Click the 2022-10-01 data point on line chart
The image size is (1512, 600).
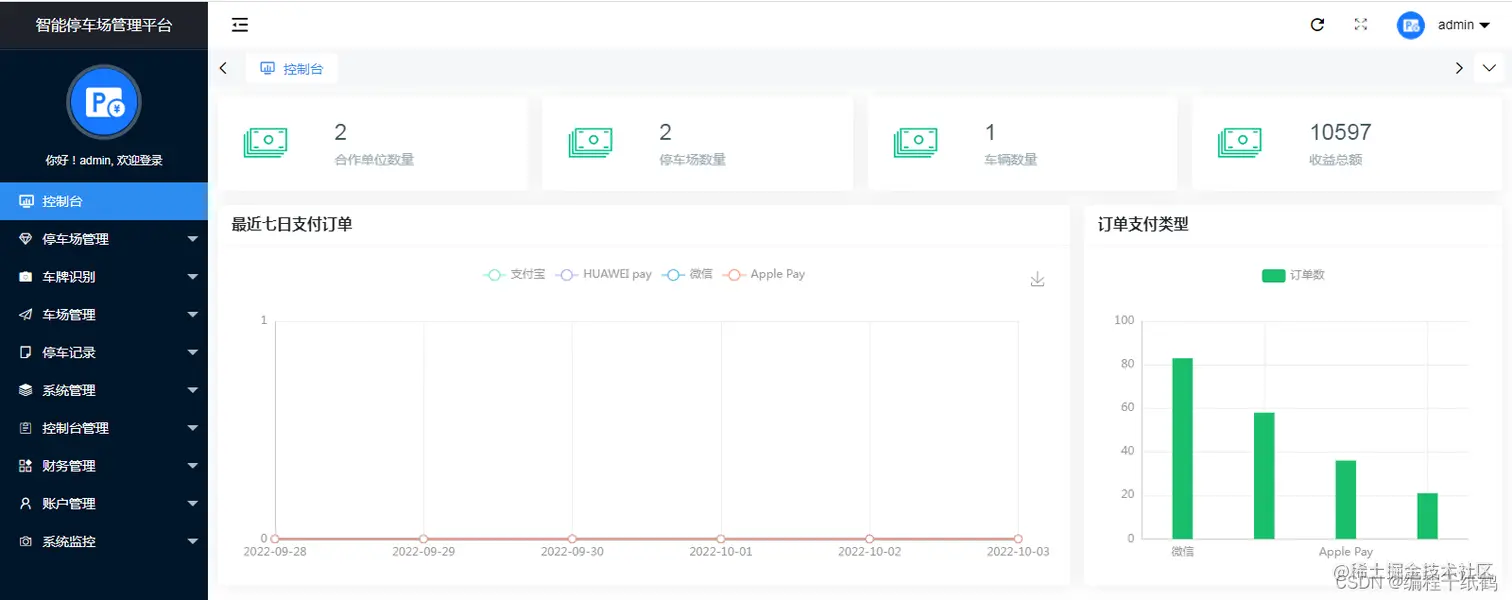pyautogui.click(x=721, y=539)
